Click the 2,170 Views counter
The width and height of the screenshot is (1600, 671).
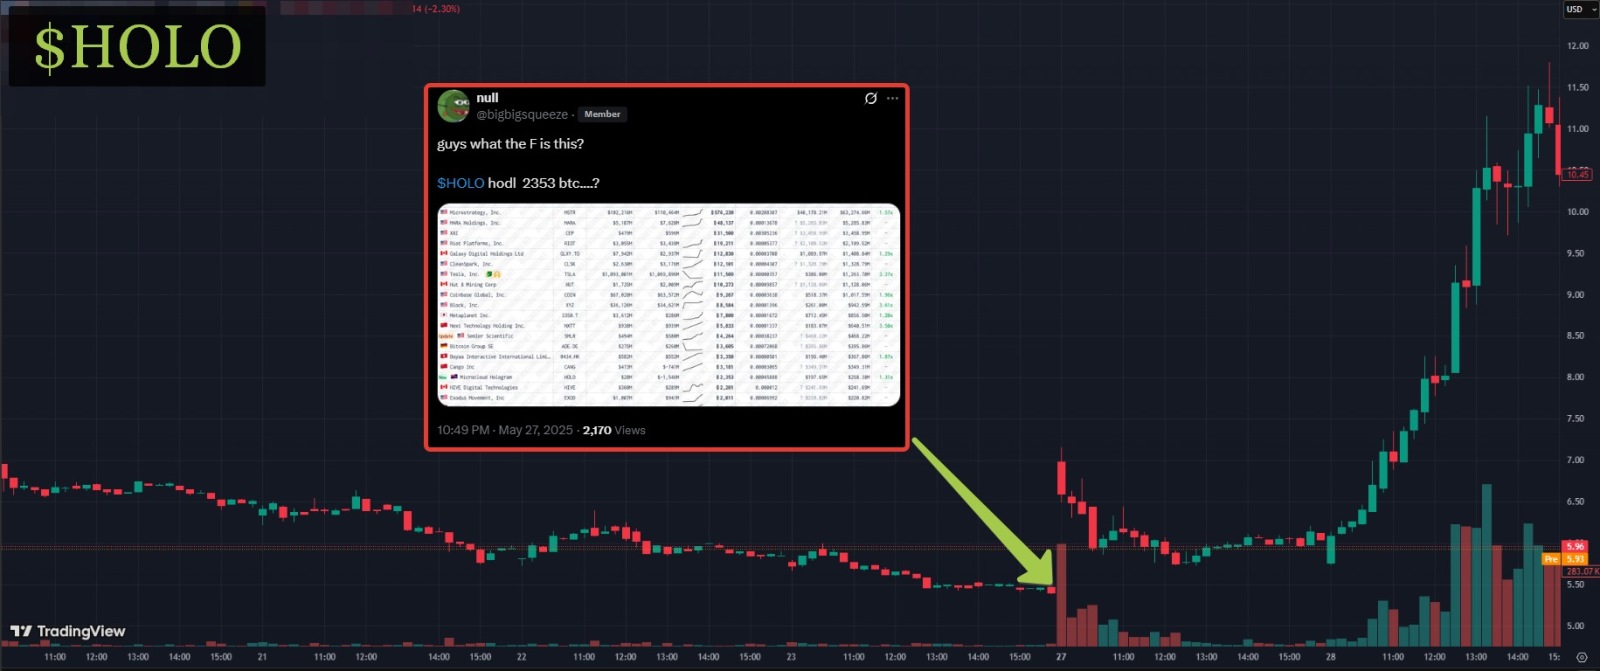click(614, 430)
